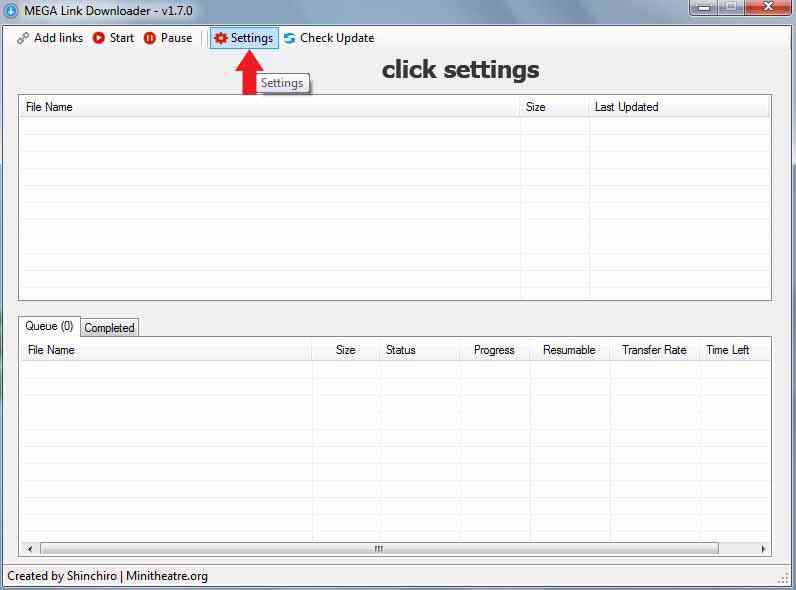796x590 pixels.
Task: Click the Pause toolbar label
Action: point(176,38)
